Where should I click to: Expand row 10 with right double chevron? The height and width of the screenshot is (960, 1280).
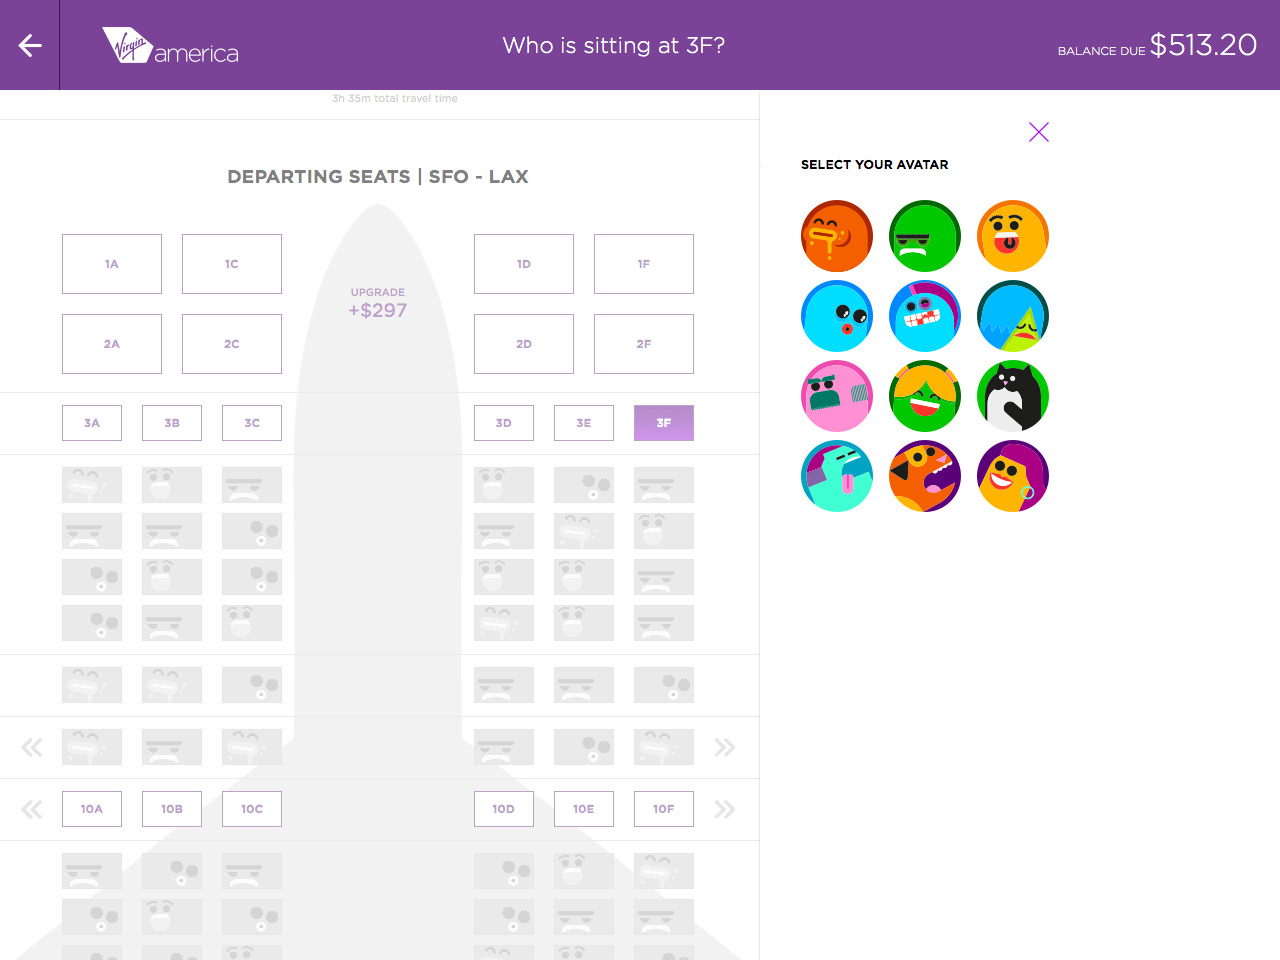tap(725, 809)
